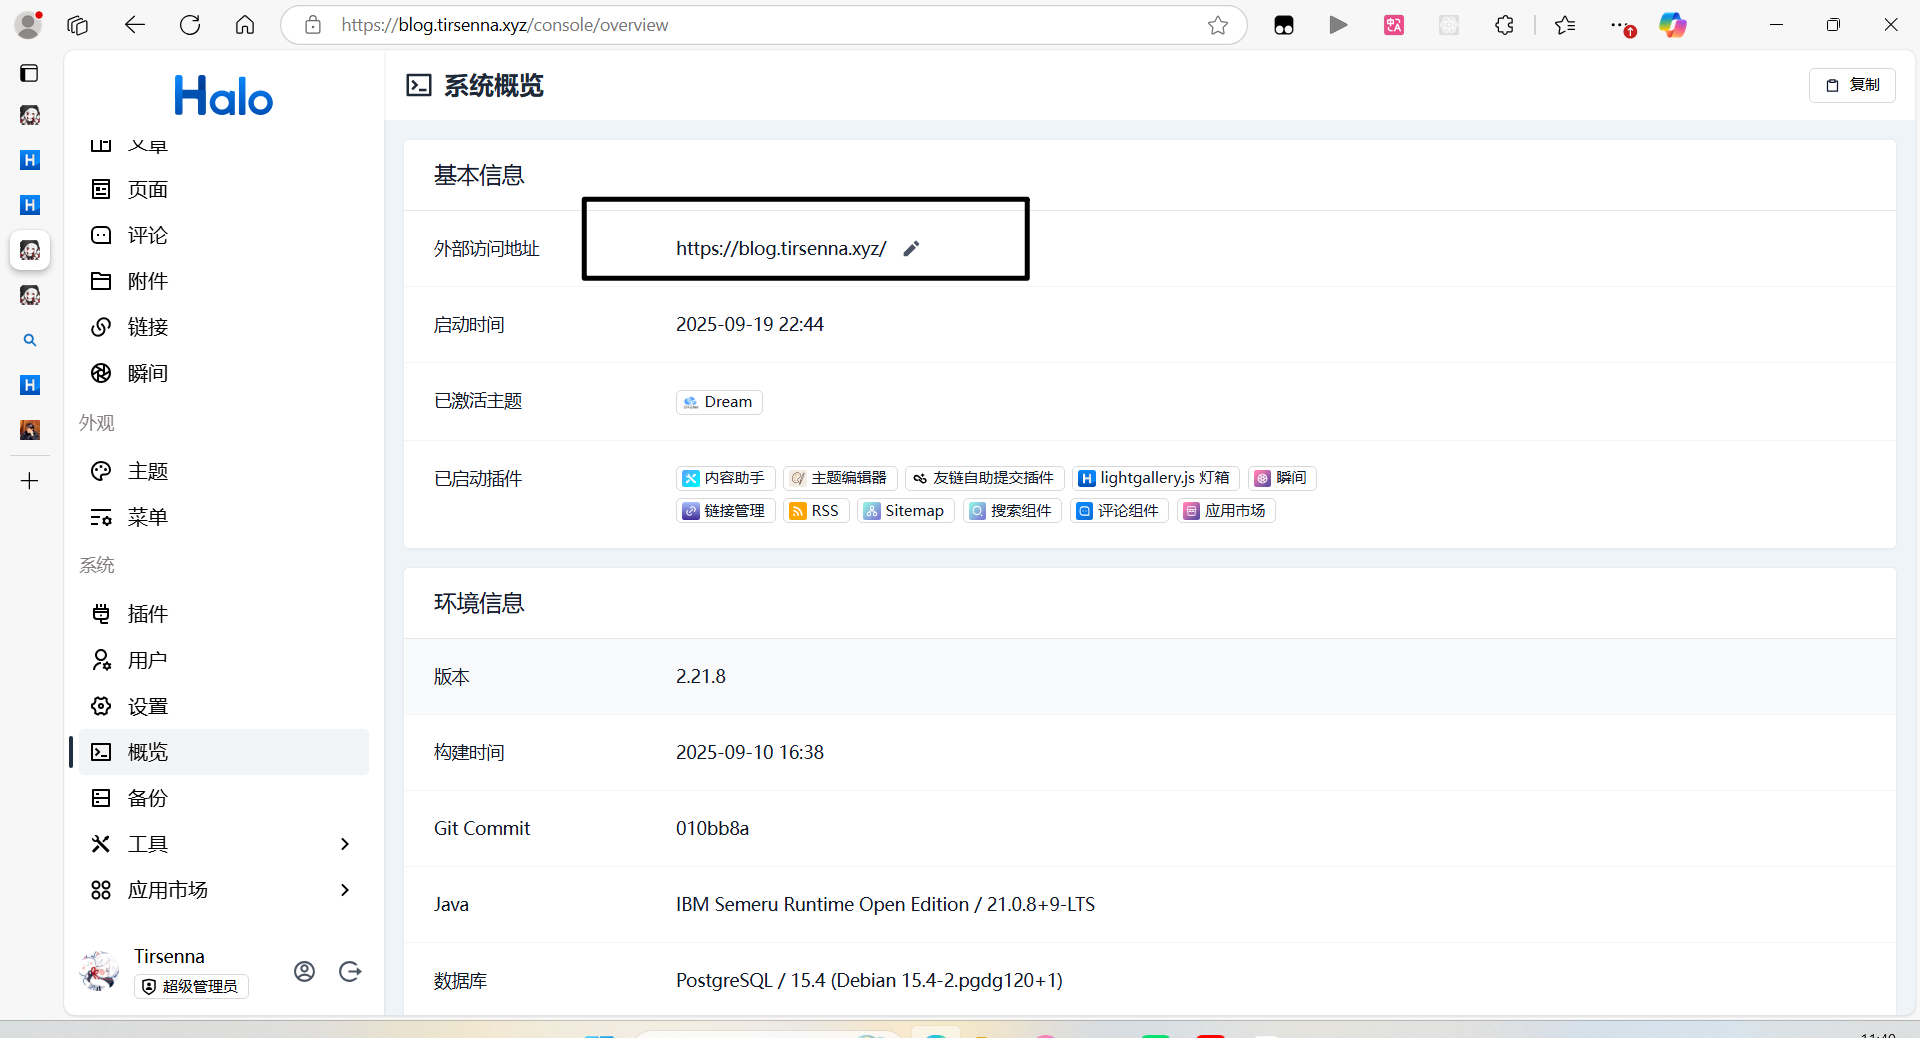Click the Sitemap plugin tag
The width and height of the screenshot is (1920, 1038).
tap(905, 511)
